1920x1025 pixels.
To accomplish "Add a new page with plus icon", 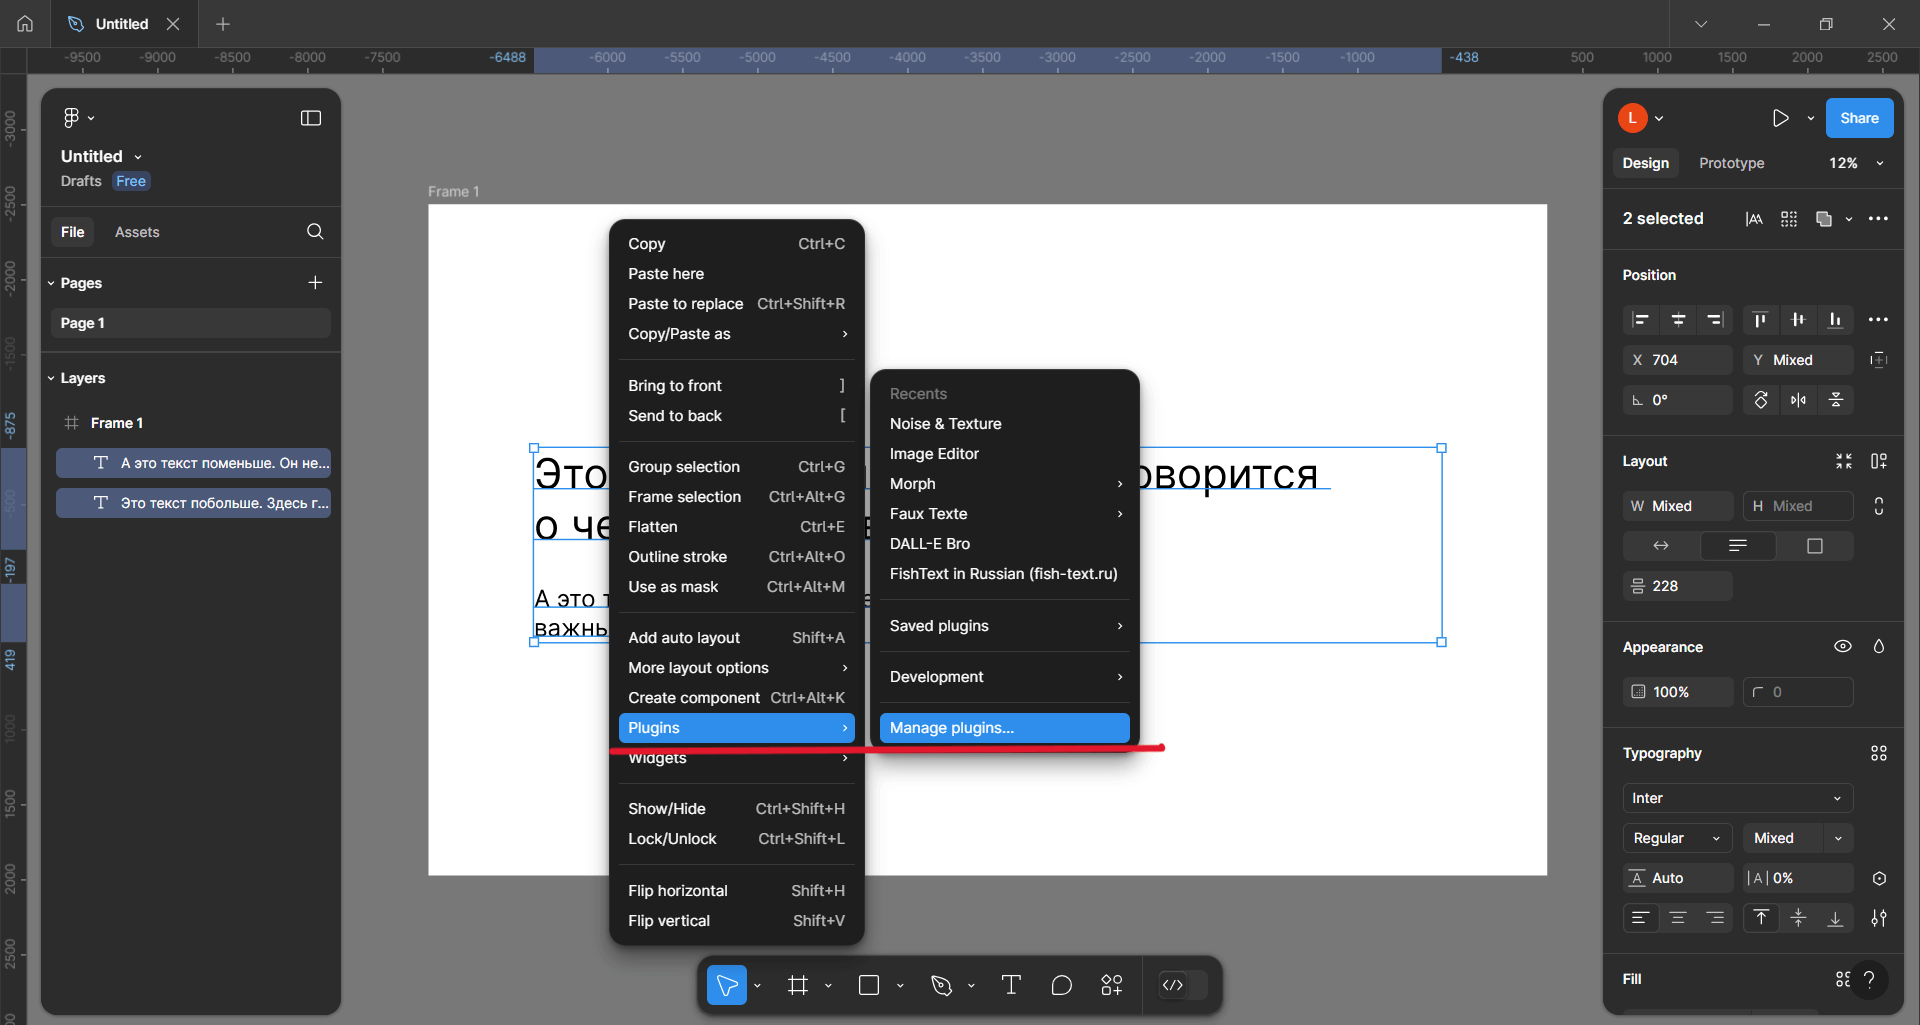I will click(x=315, y=283).
